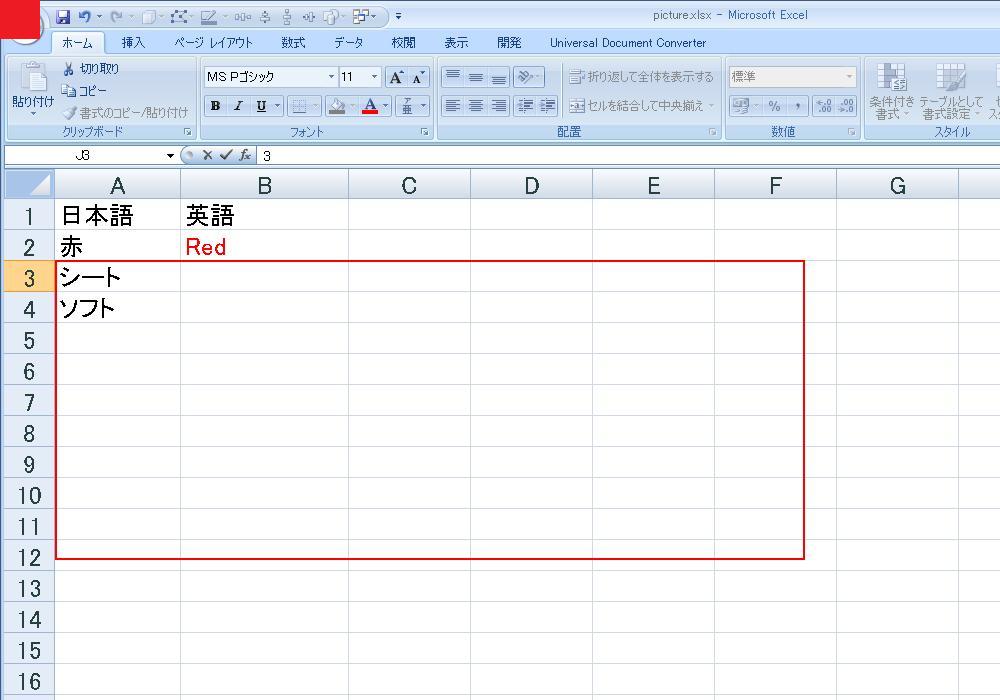Open the Universal Document Converter tab
The image size is (1000, 700).
628,43
